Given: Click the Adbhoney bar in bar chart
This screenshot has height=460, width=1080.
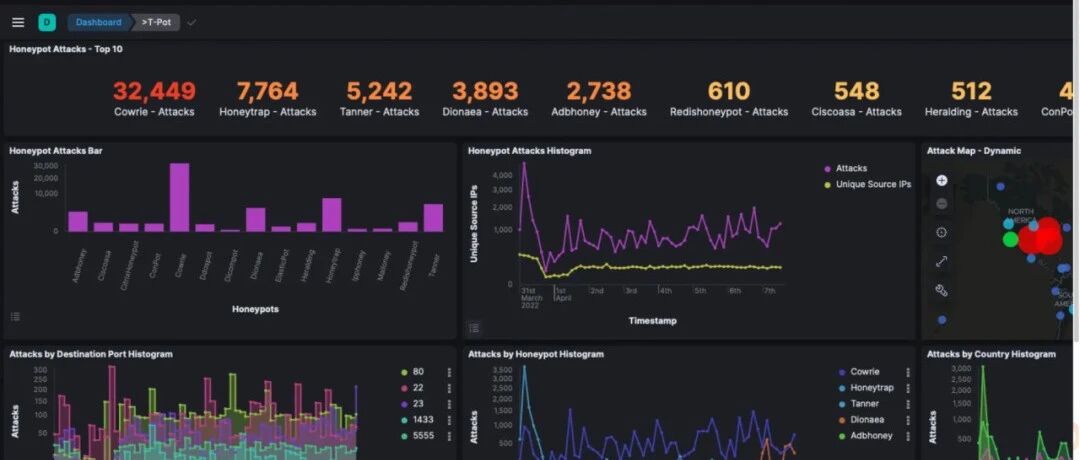Looking at the screenshot, I should 78,222.
